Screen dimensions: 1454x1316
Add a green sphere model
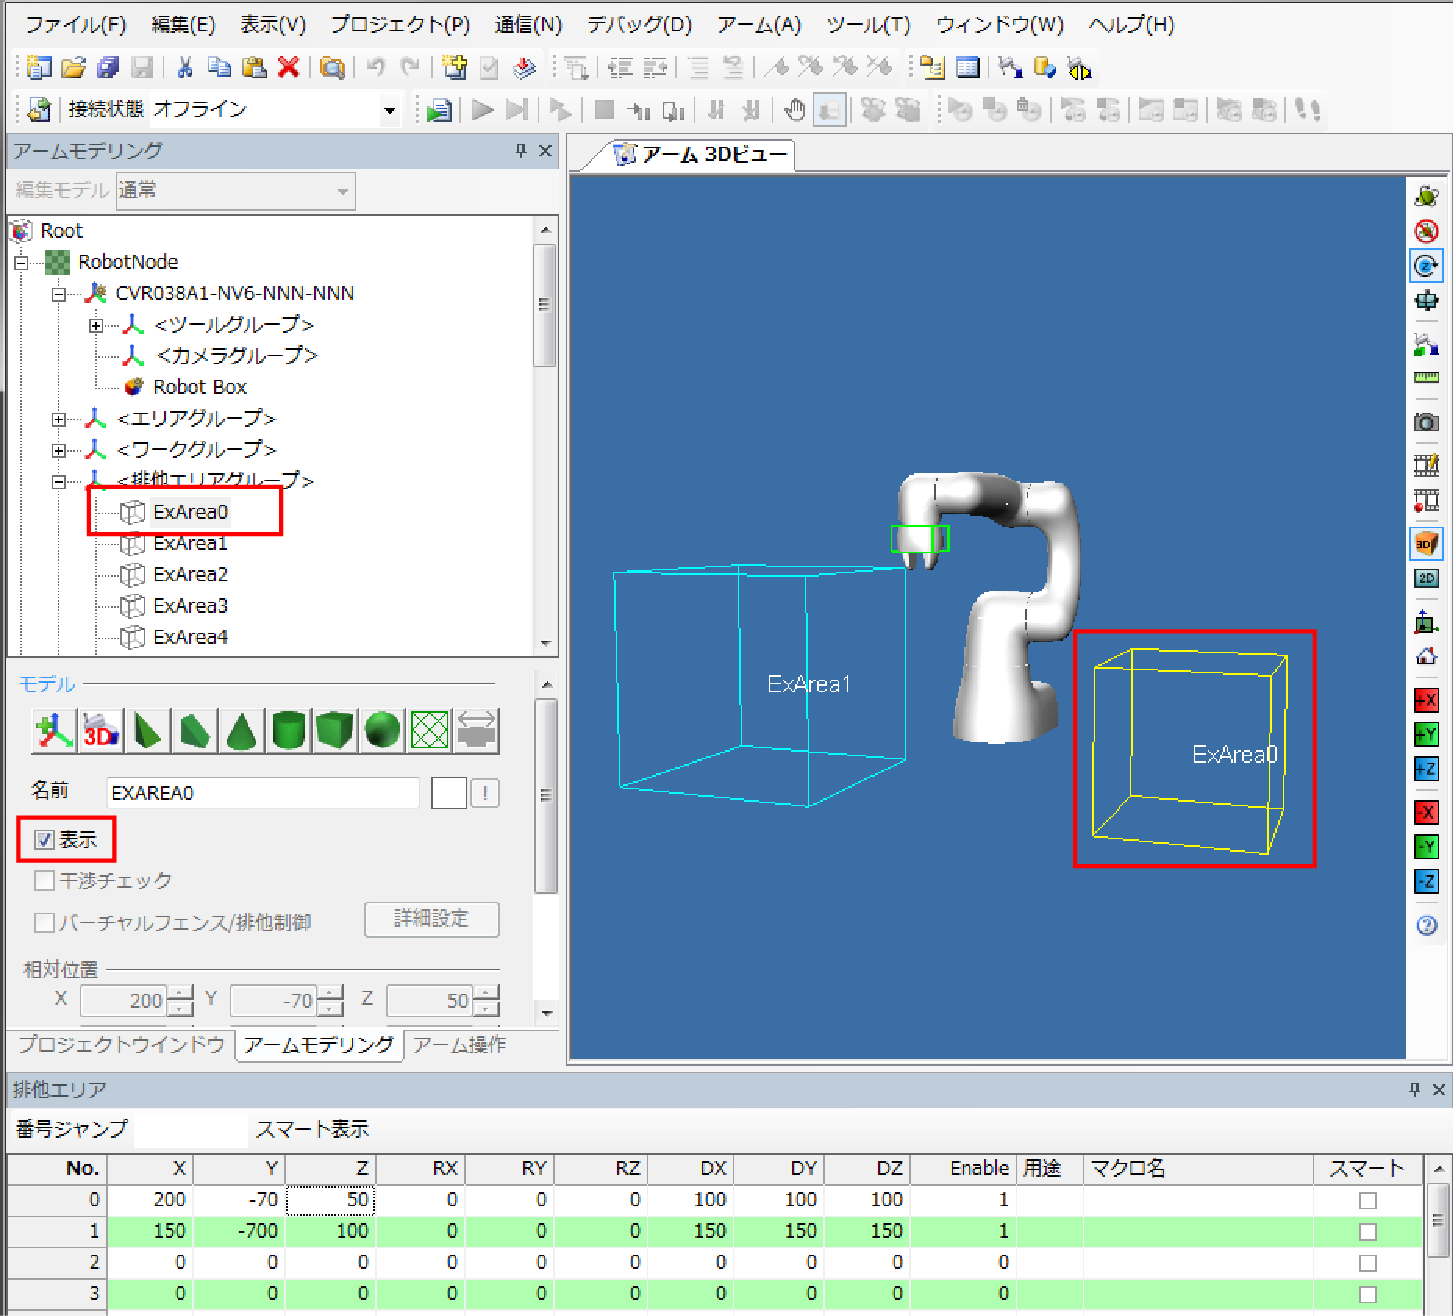click(x=382, y=731)
